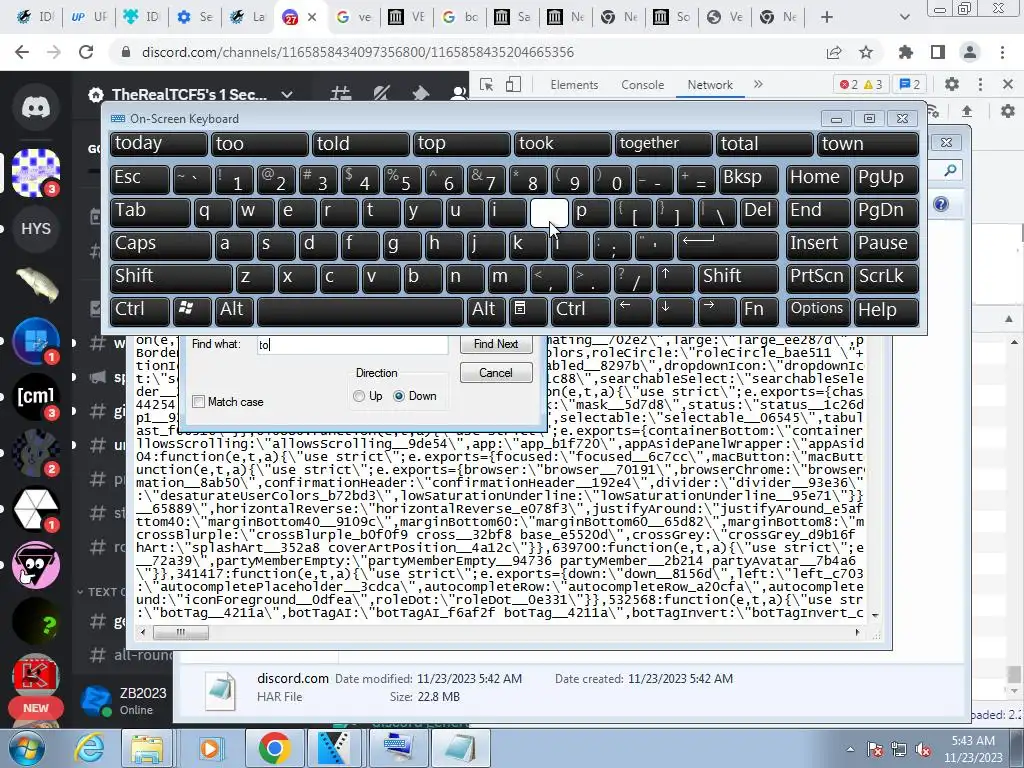Click the discord.com HAR file thumbnail
Image resolution: width=1024 pixels, height=768 pixels.
220,691
